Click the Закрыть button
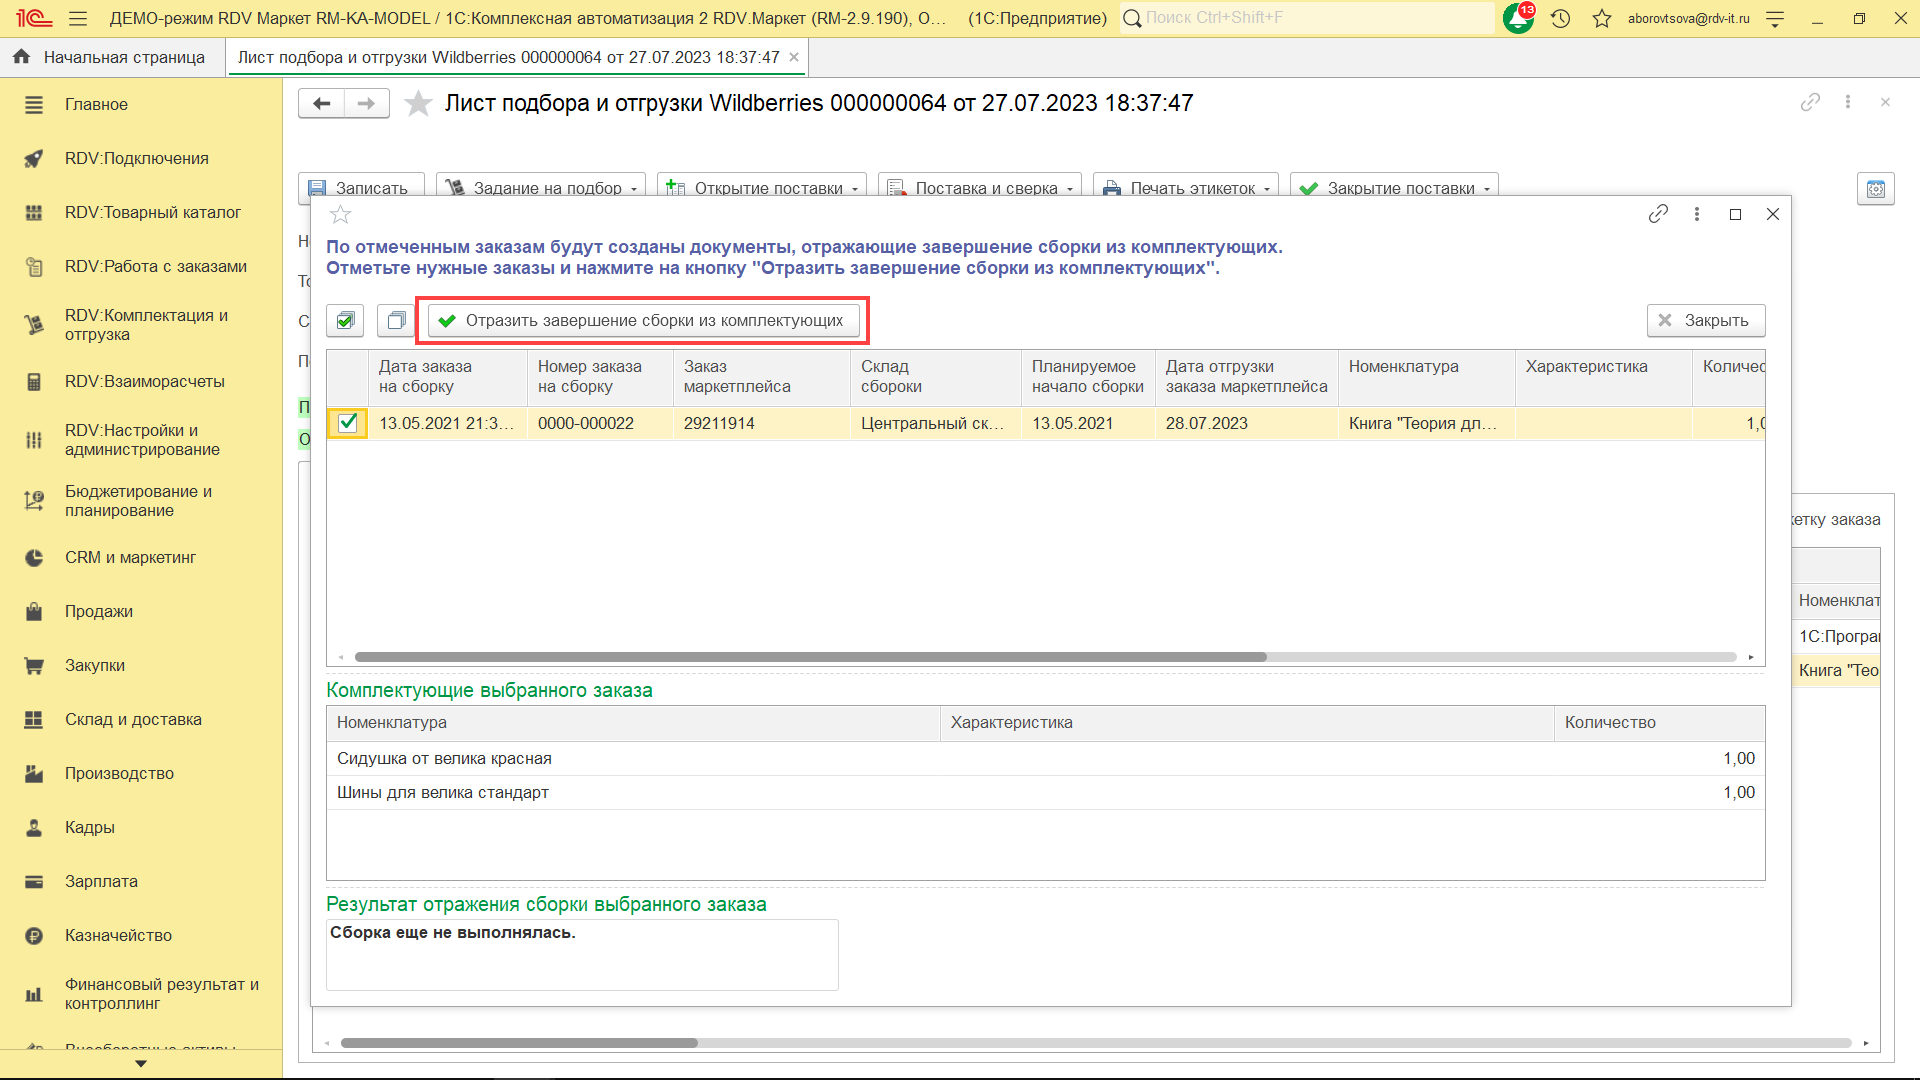1920x1080 pixels. 1705,320
